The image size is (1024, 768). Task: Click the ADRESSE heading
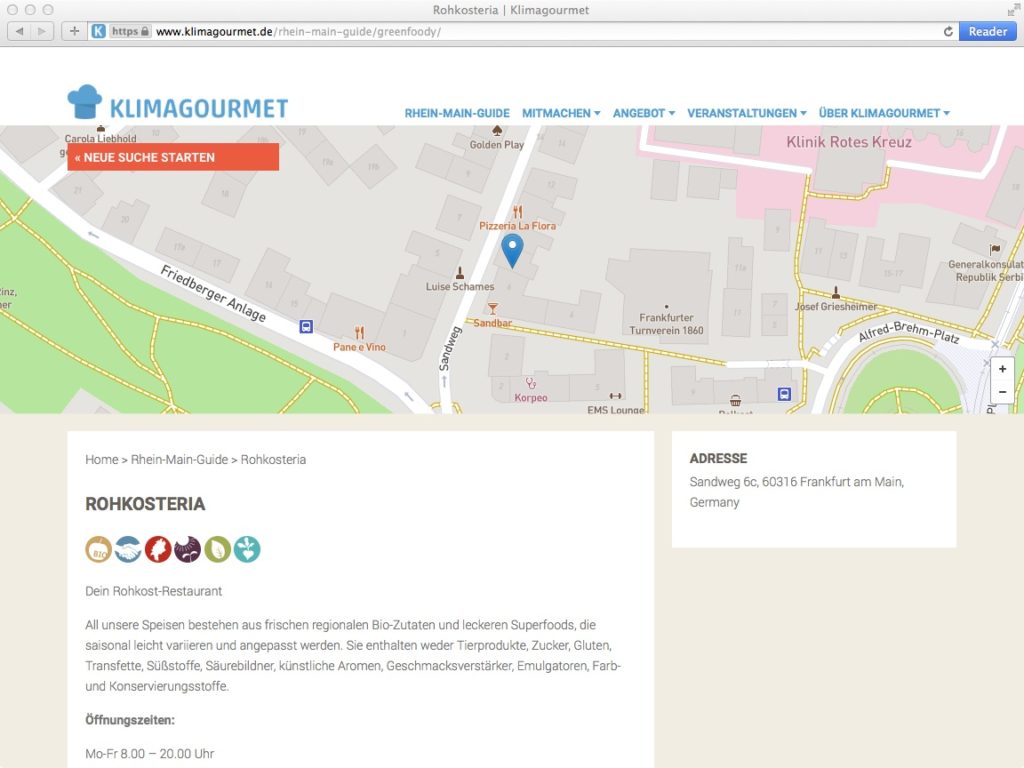[x=718, y=458]
